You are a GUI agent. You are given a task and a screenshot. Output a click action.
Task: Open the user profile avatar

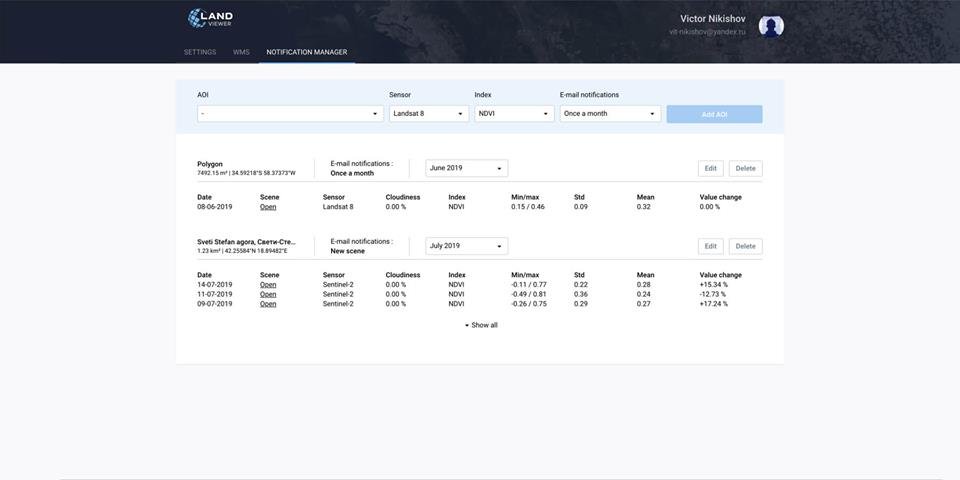[x=771, y=26]
